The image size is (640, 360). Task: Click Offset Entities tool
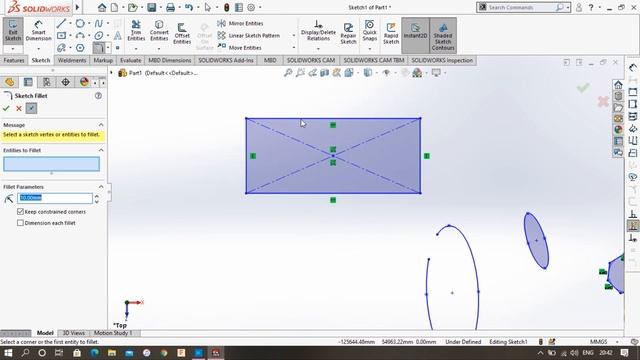pos(182,33)
